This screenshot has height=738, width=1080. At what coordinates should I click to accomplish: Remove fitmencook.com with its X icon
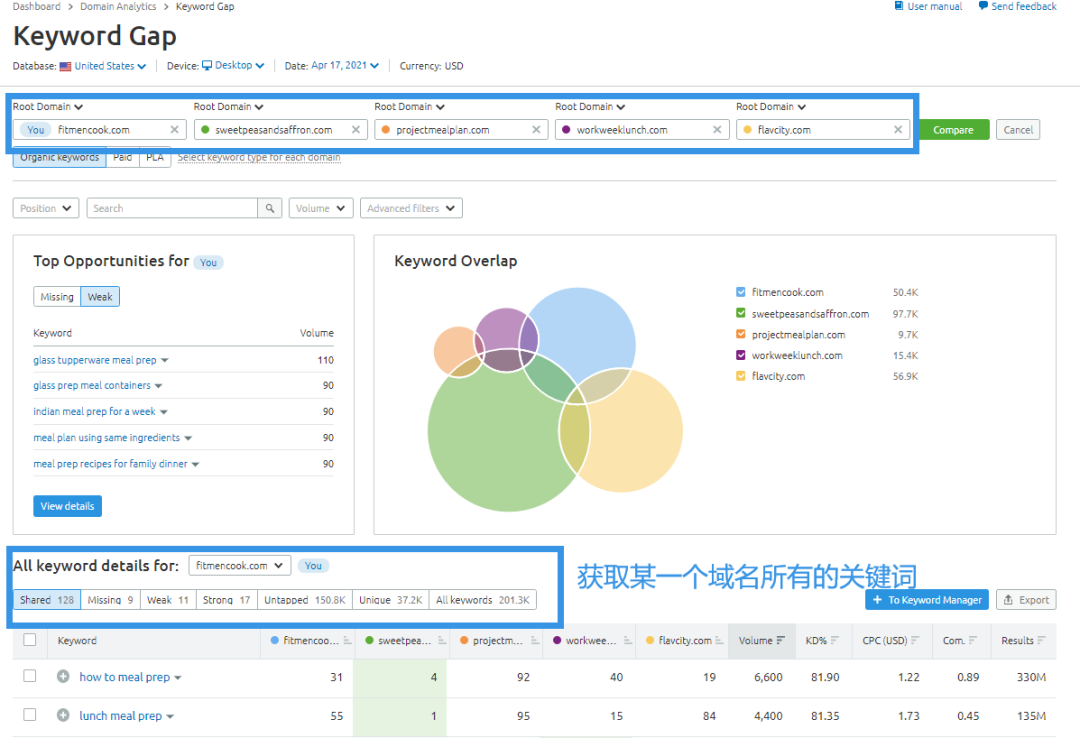(x=175, y=129)
